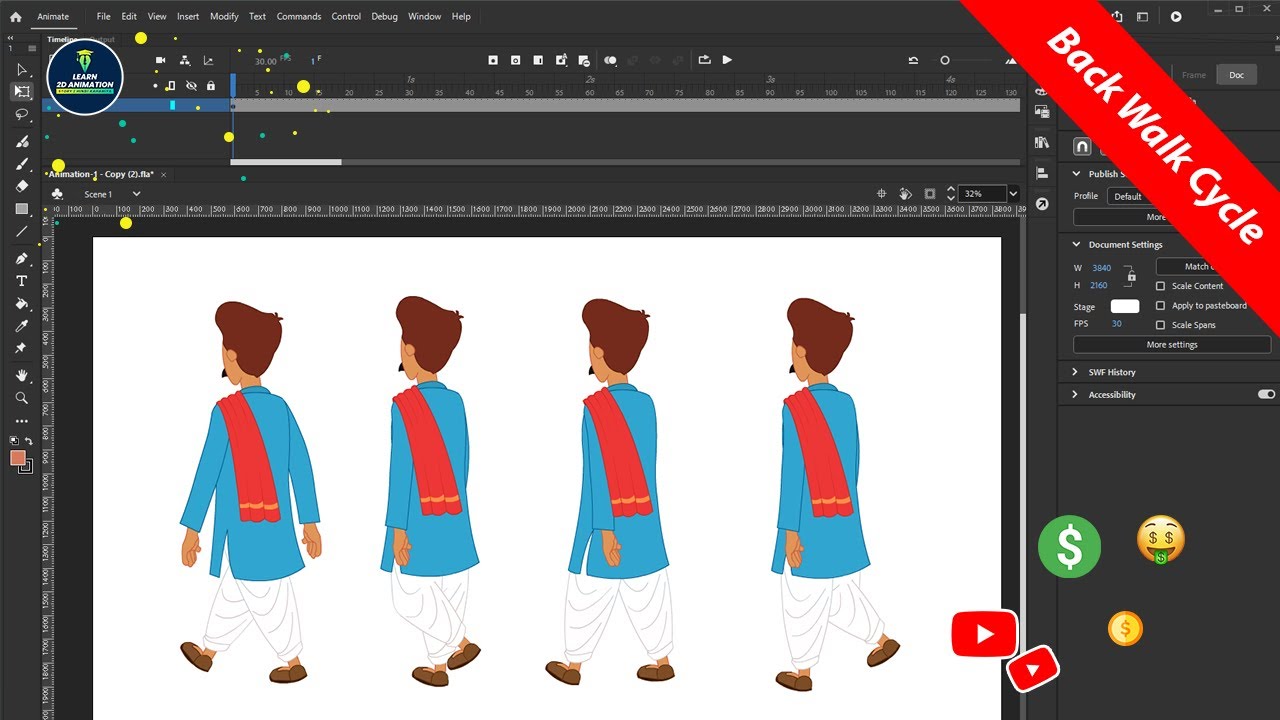Toggle the magnet snap icon in Properties

[x=1082, y=146]
